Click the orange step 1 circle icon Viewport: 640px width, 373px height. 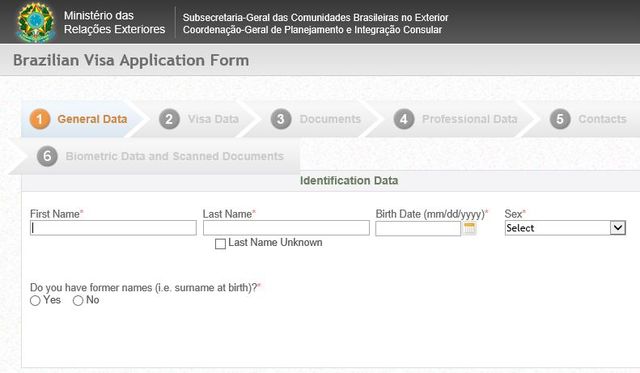[40, 119]
